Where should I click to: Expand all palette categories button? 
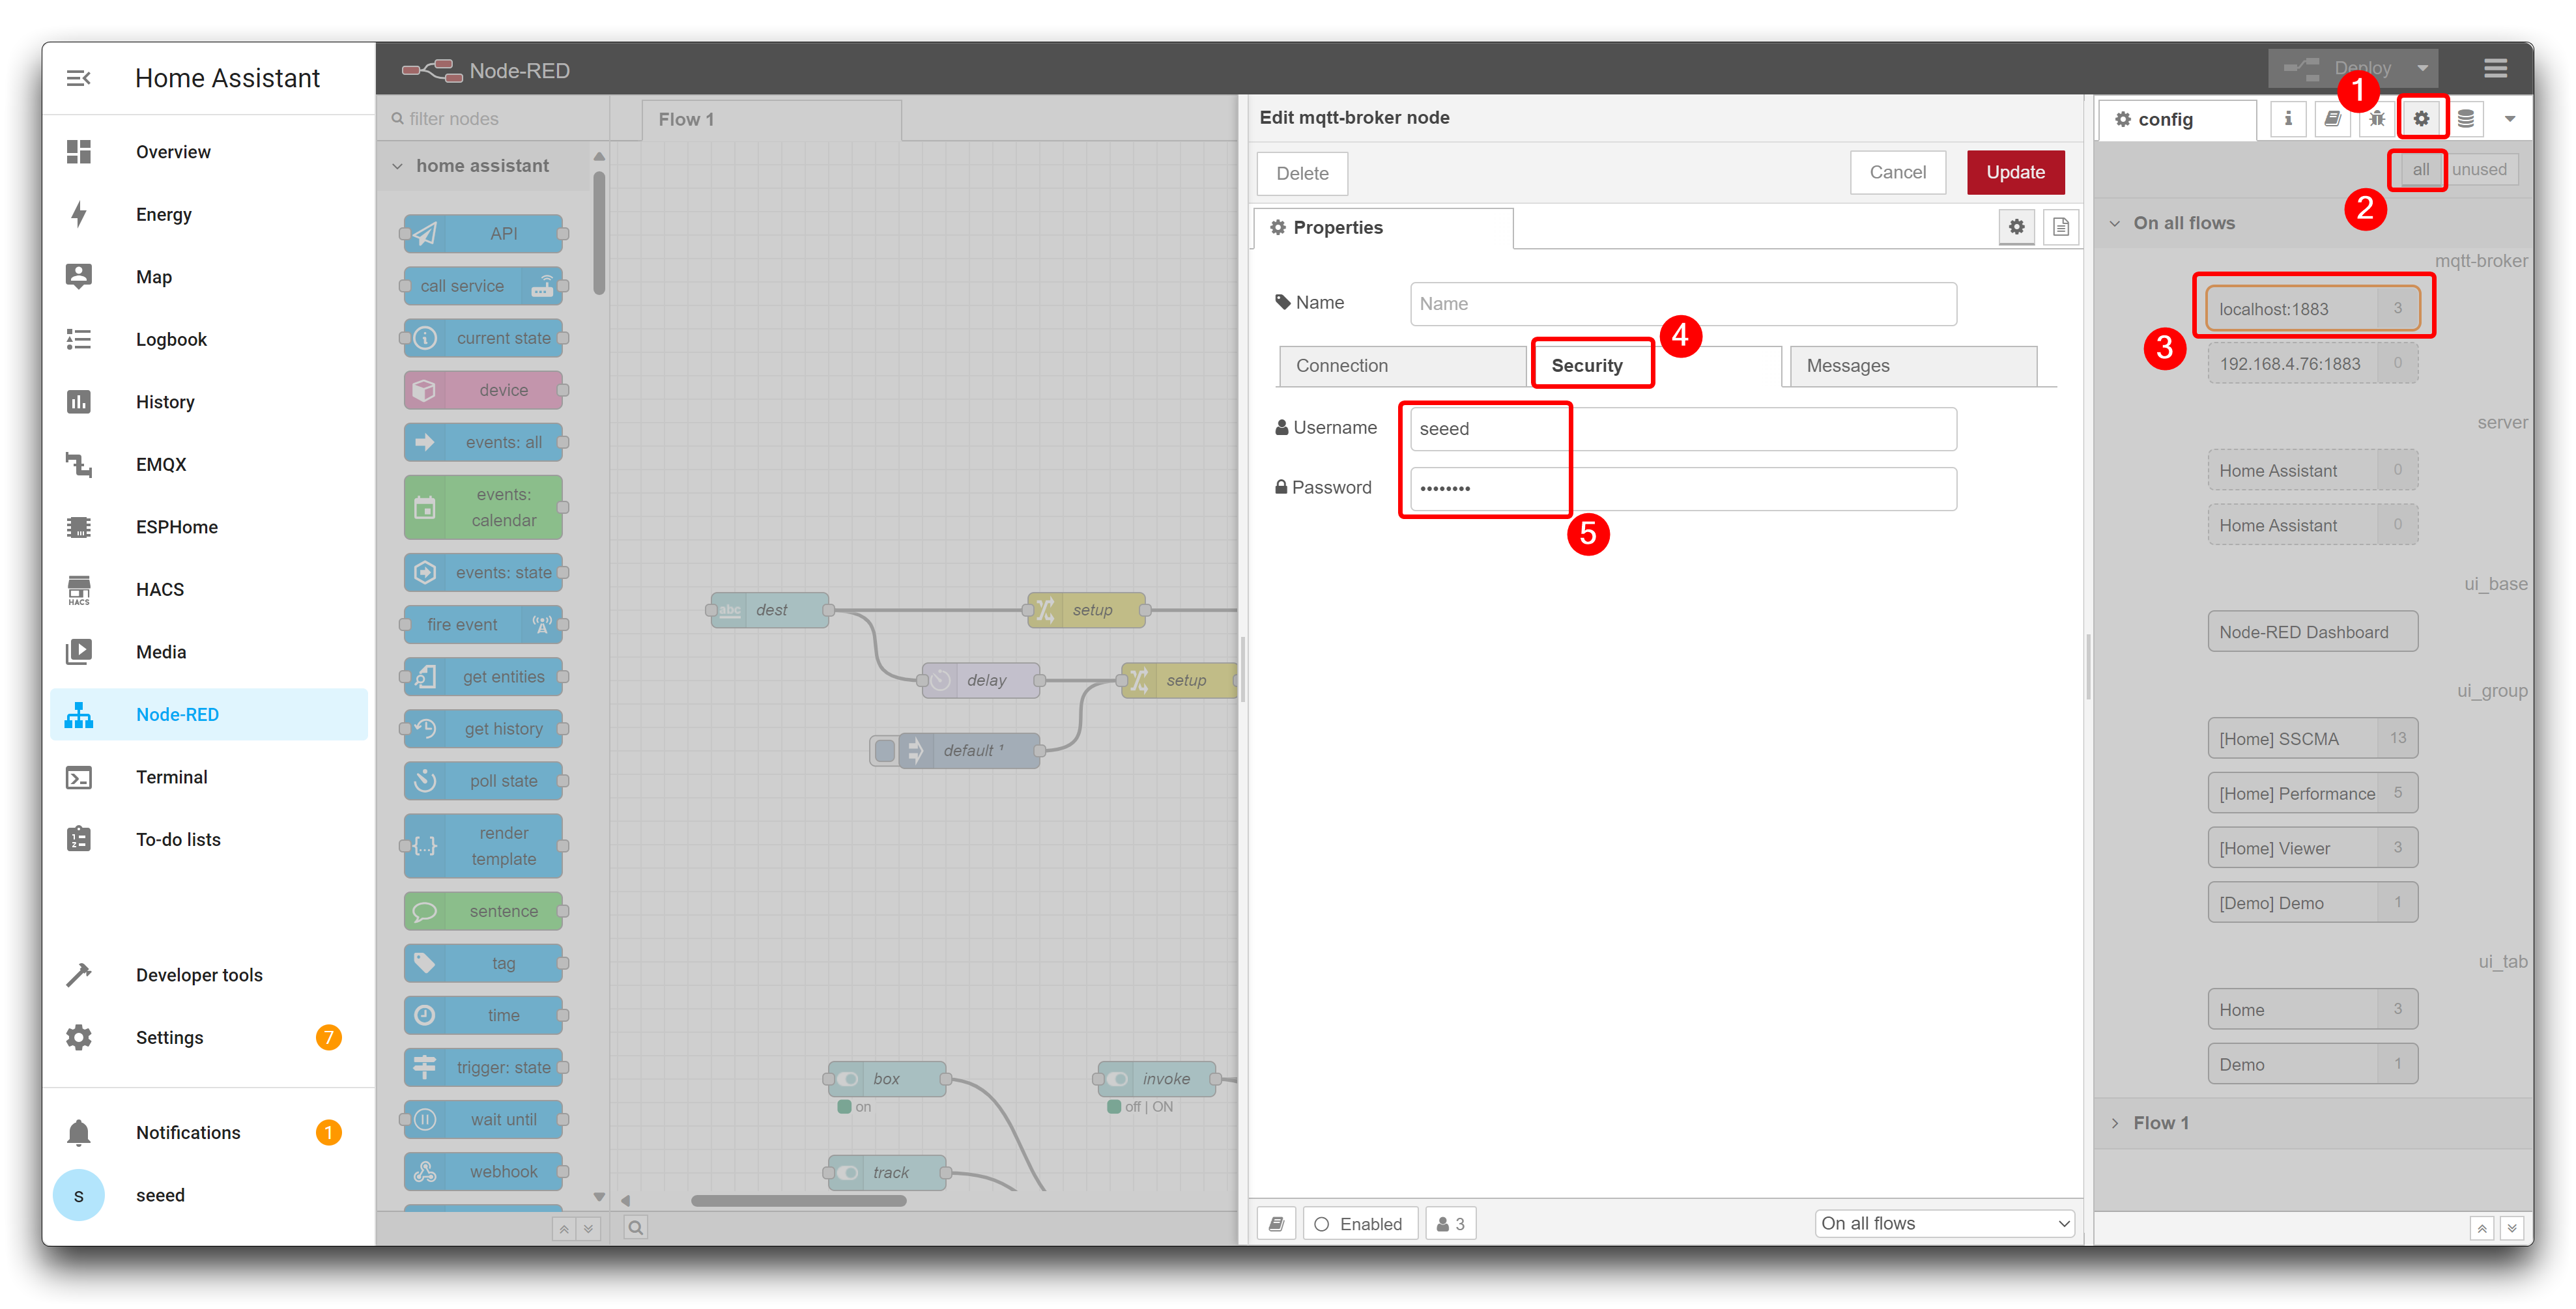click(588, 1229)
